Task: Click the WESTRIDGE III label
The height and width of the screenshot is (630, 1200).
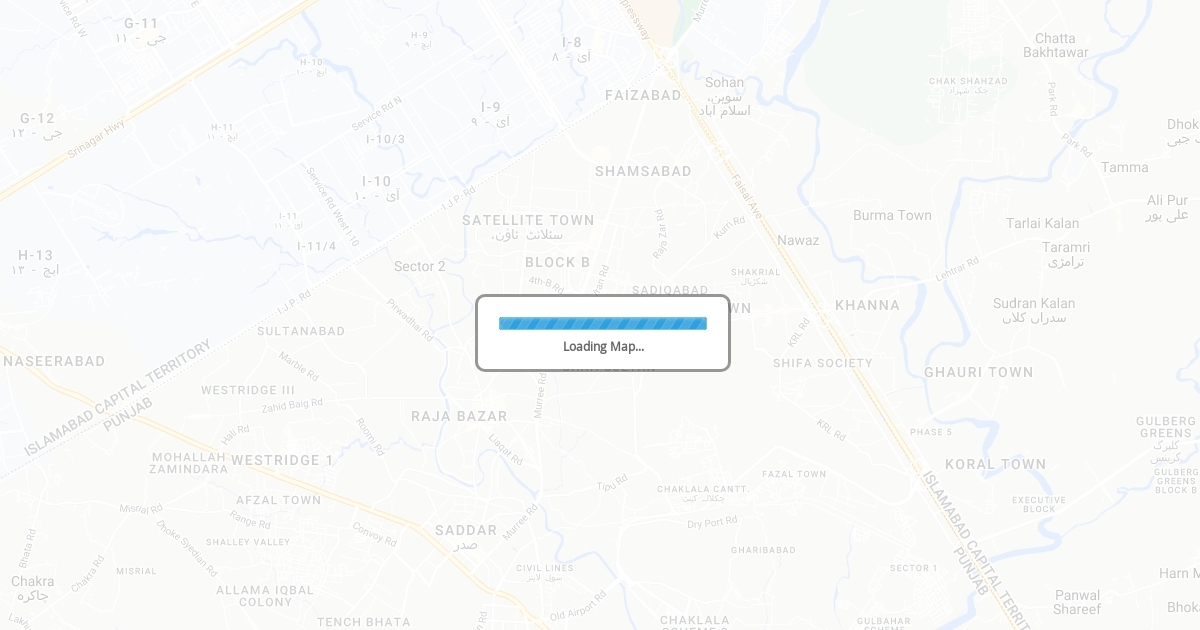Action: 248,390
